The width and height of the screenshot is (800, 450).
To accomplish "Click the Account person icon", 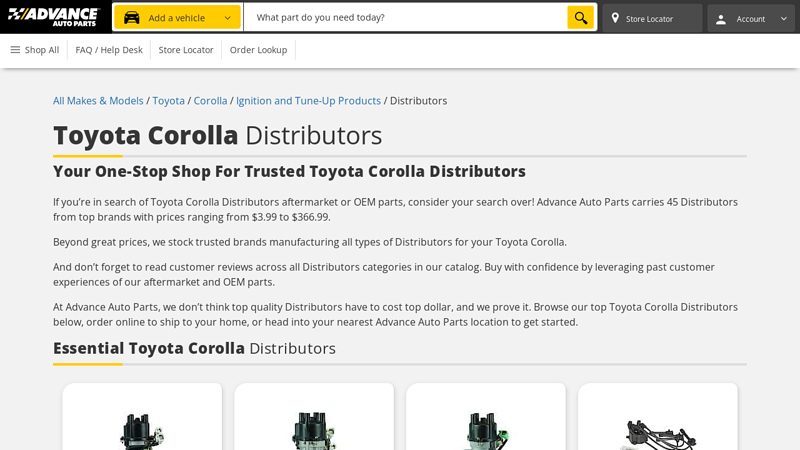I will click(x=721, y=19).
